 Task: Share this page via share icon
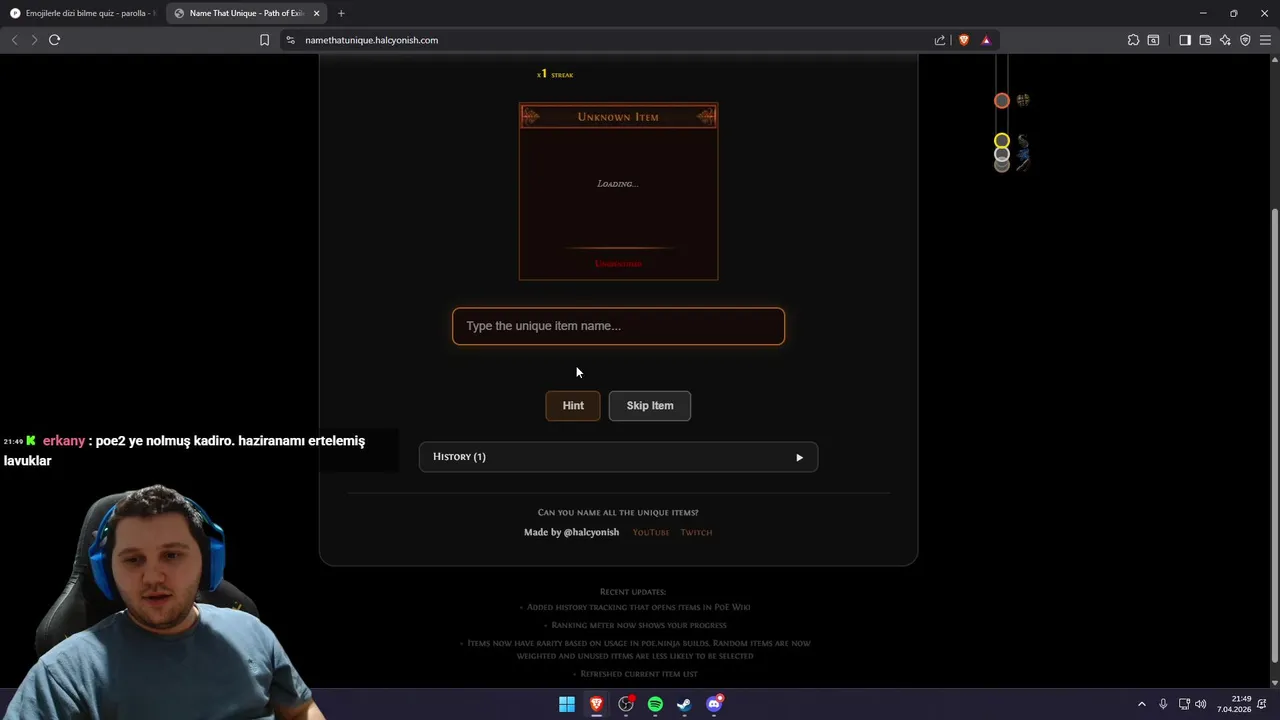[940, 40]
